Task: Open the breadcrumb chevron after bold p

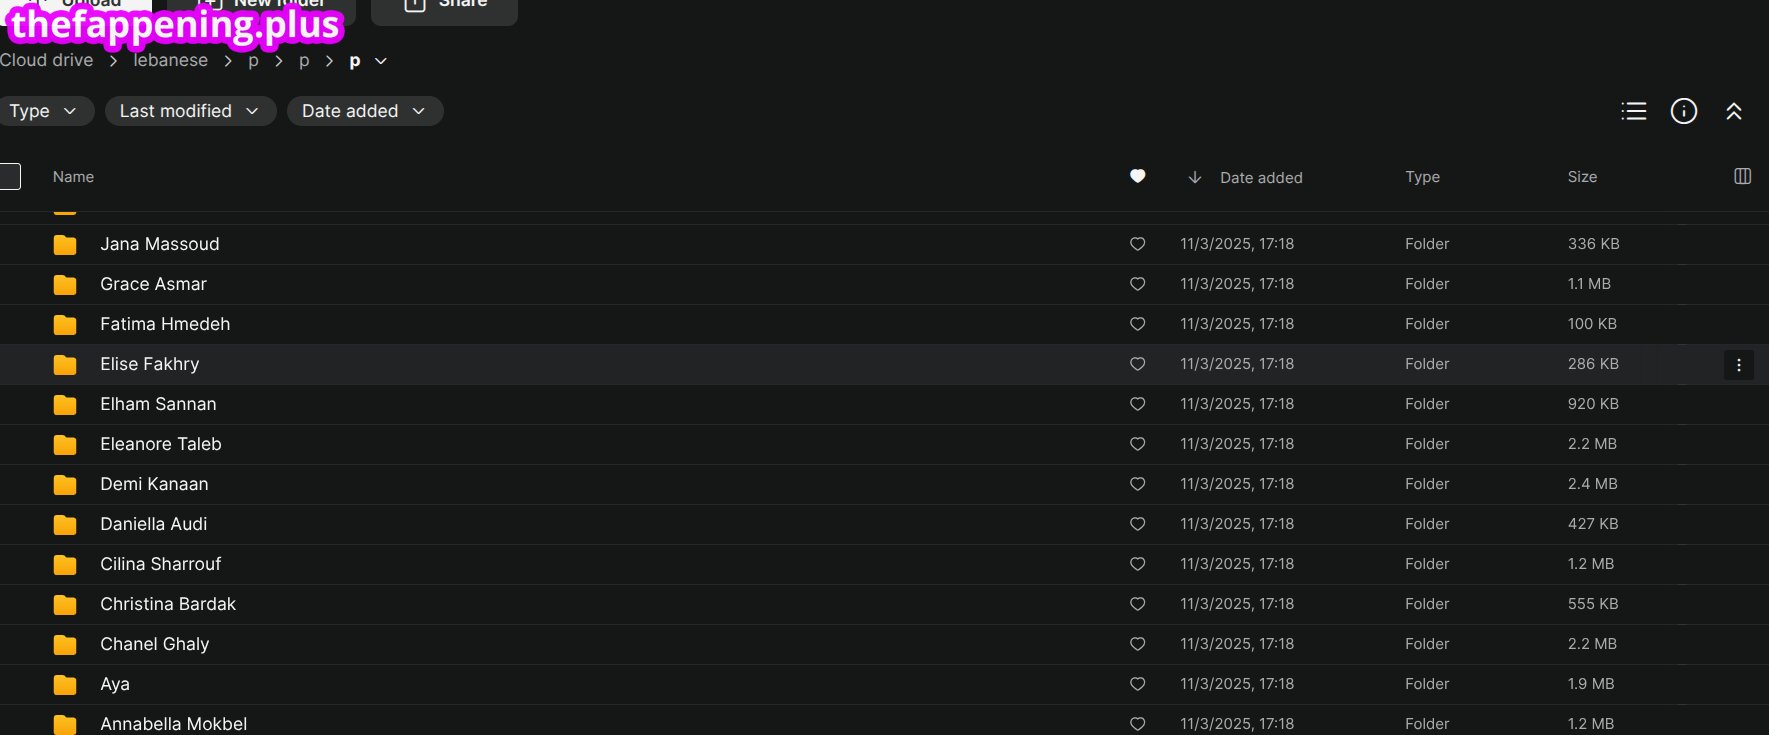Action: pyautogui.click(x=381, y=61)
